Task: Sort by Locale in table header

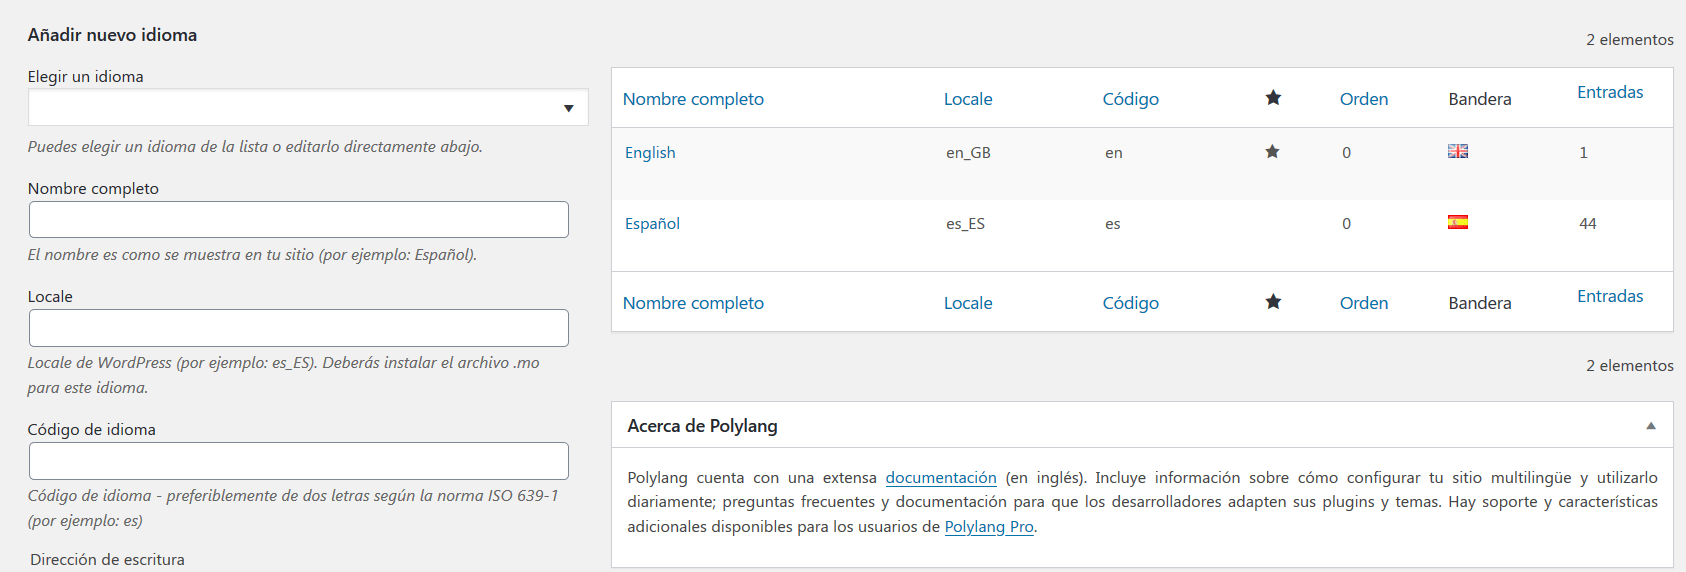Action: [968, 99]
